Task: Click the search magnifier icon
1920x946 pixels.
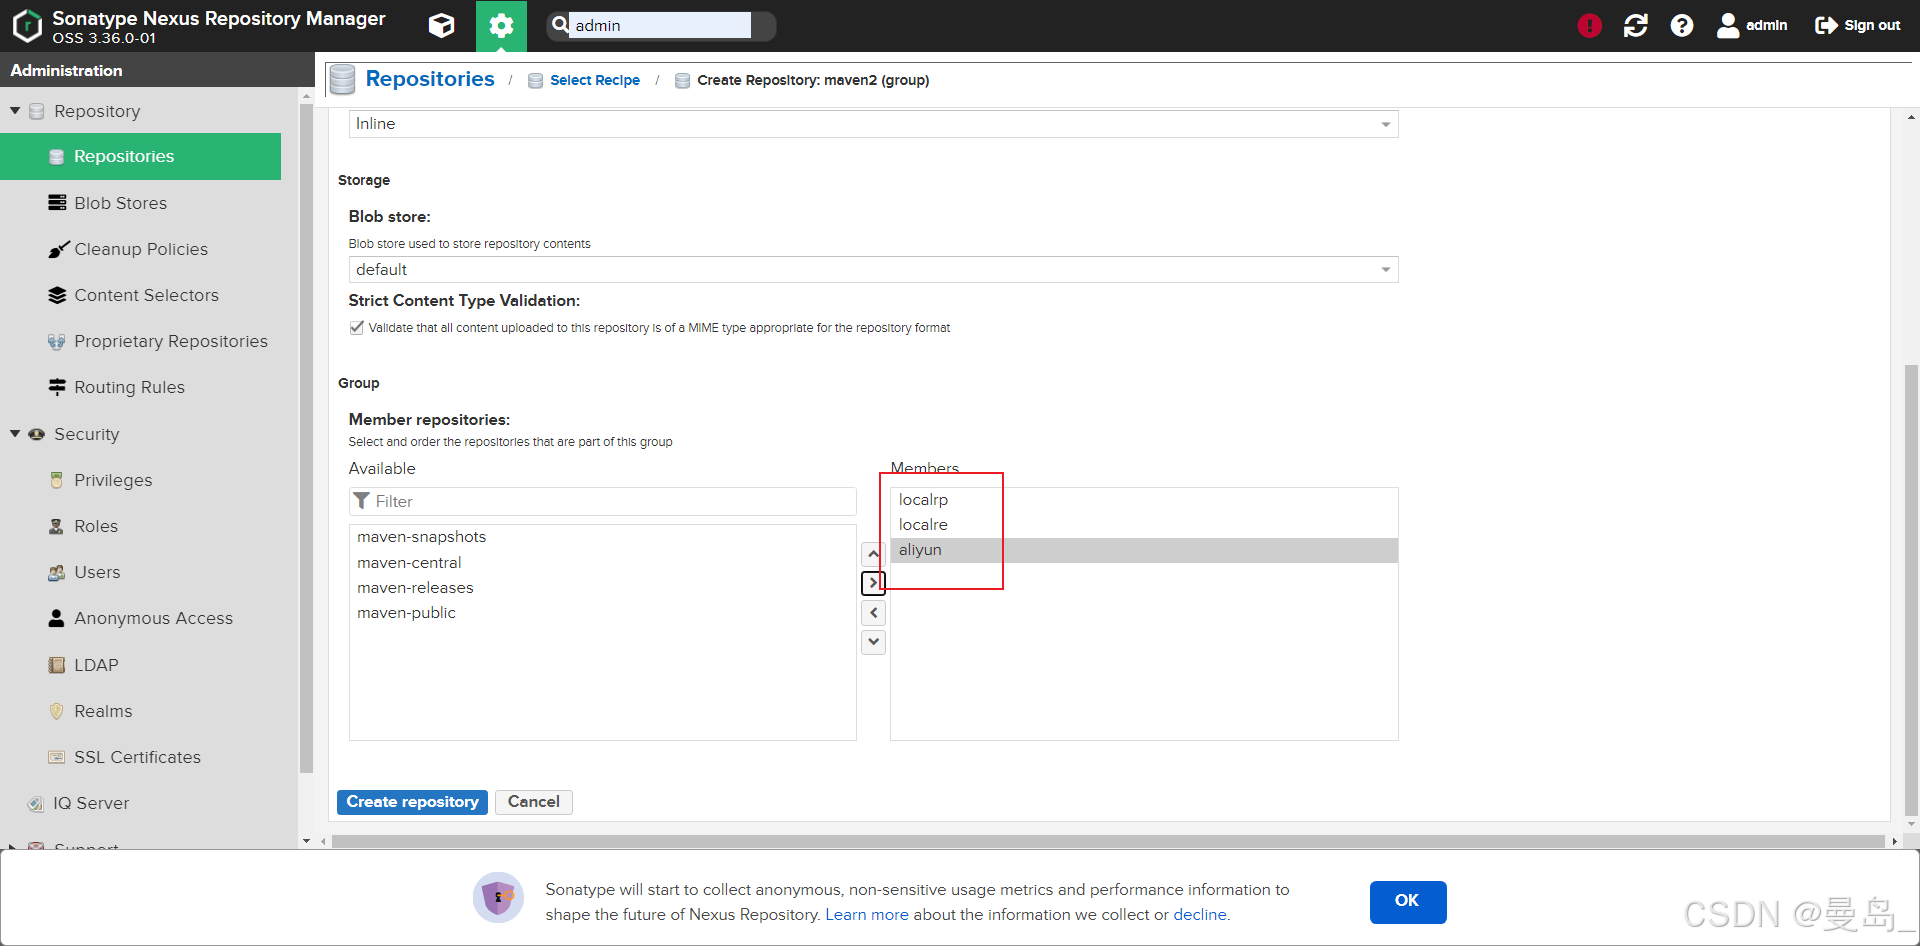Action: [560, 24]
